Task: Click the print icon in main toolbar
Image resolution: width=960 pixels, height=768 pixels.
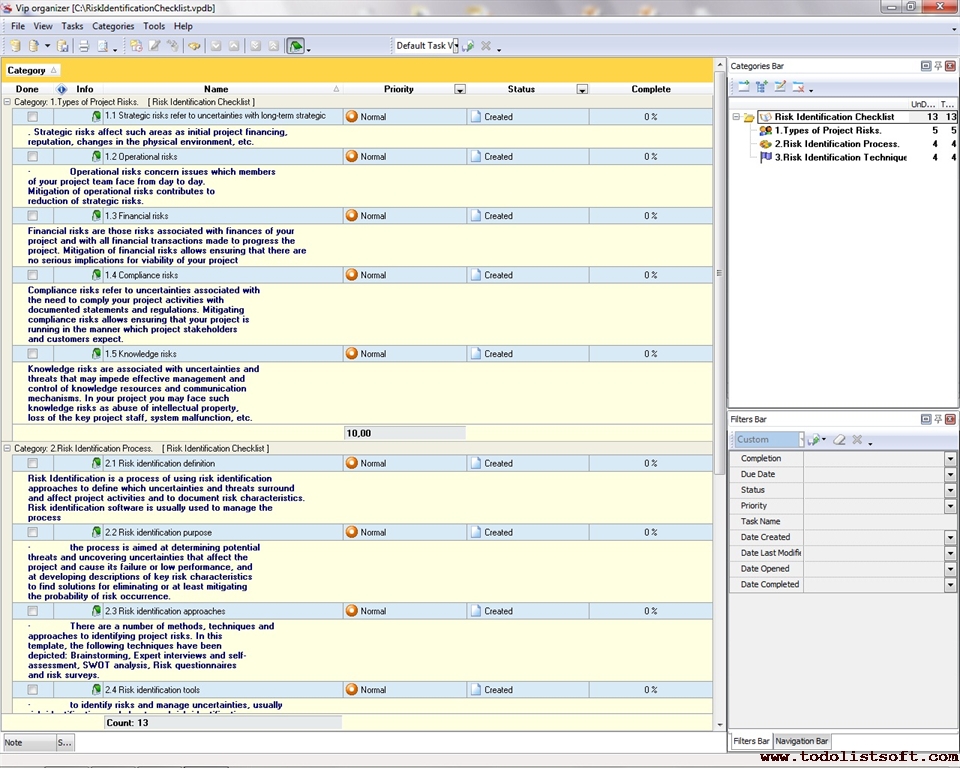Action: tap(84, 46)
